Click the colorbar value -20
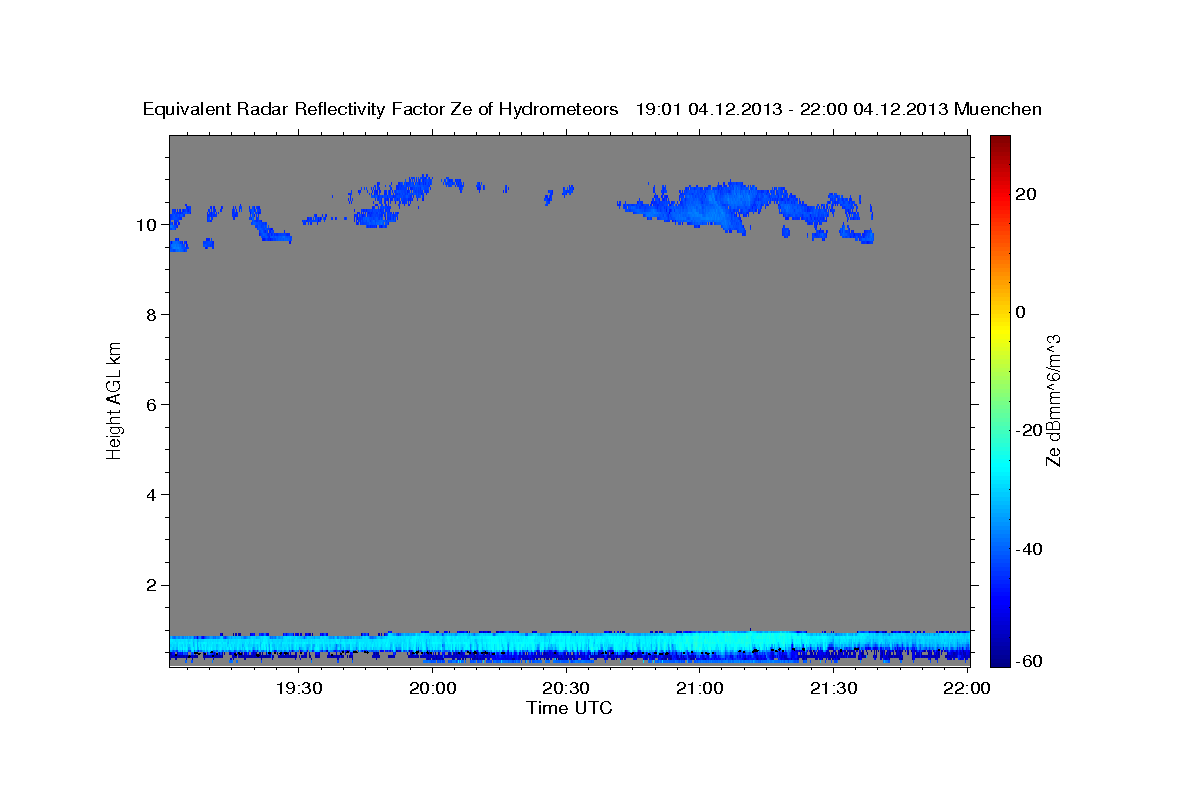 (x=1029, y=430)
